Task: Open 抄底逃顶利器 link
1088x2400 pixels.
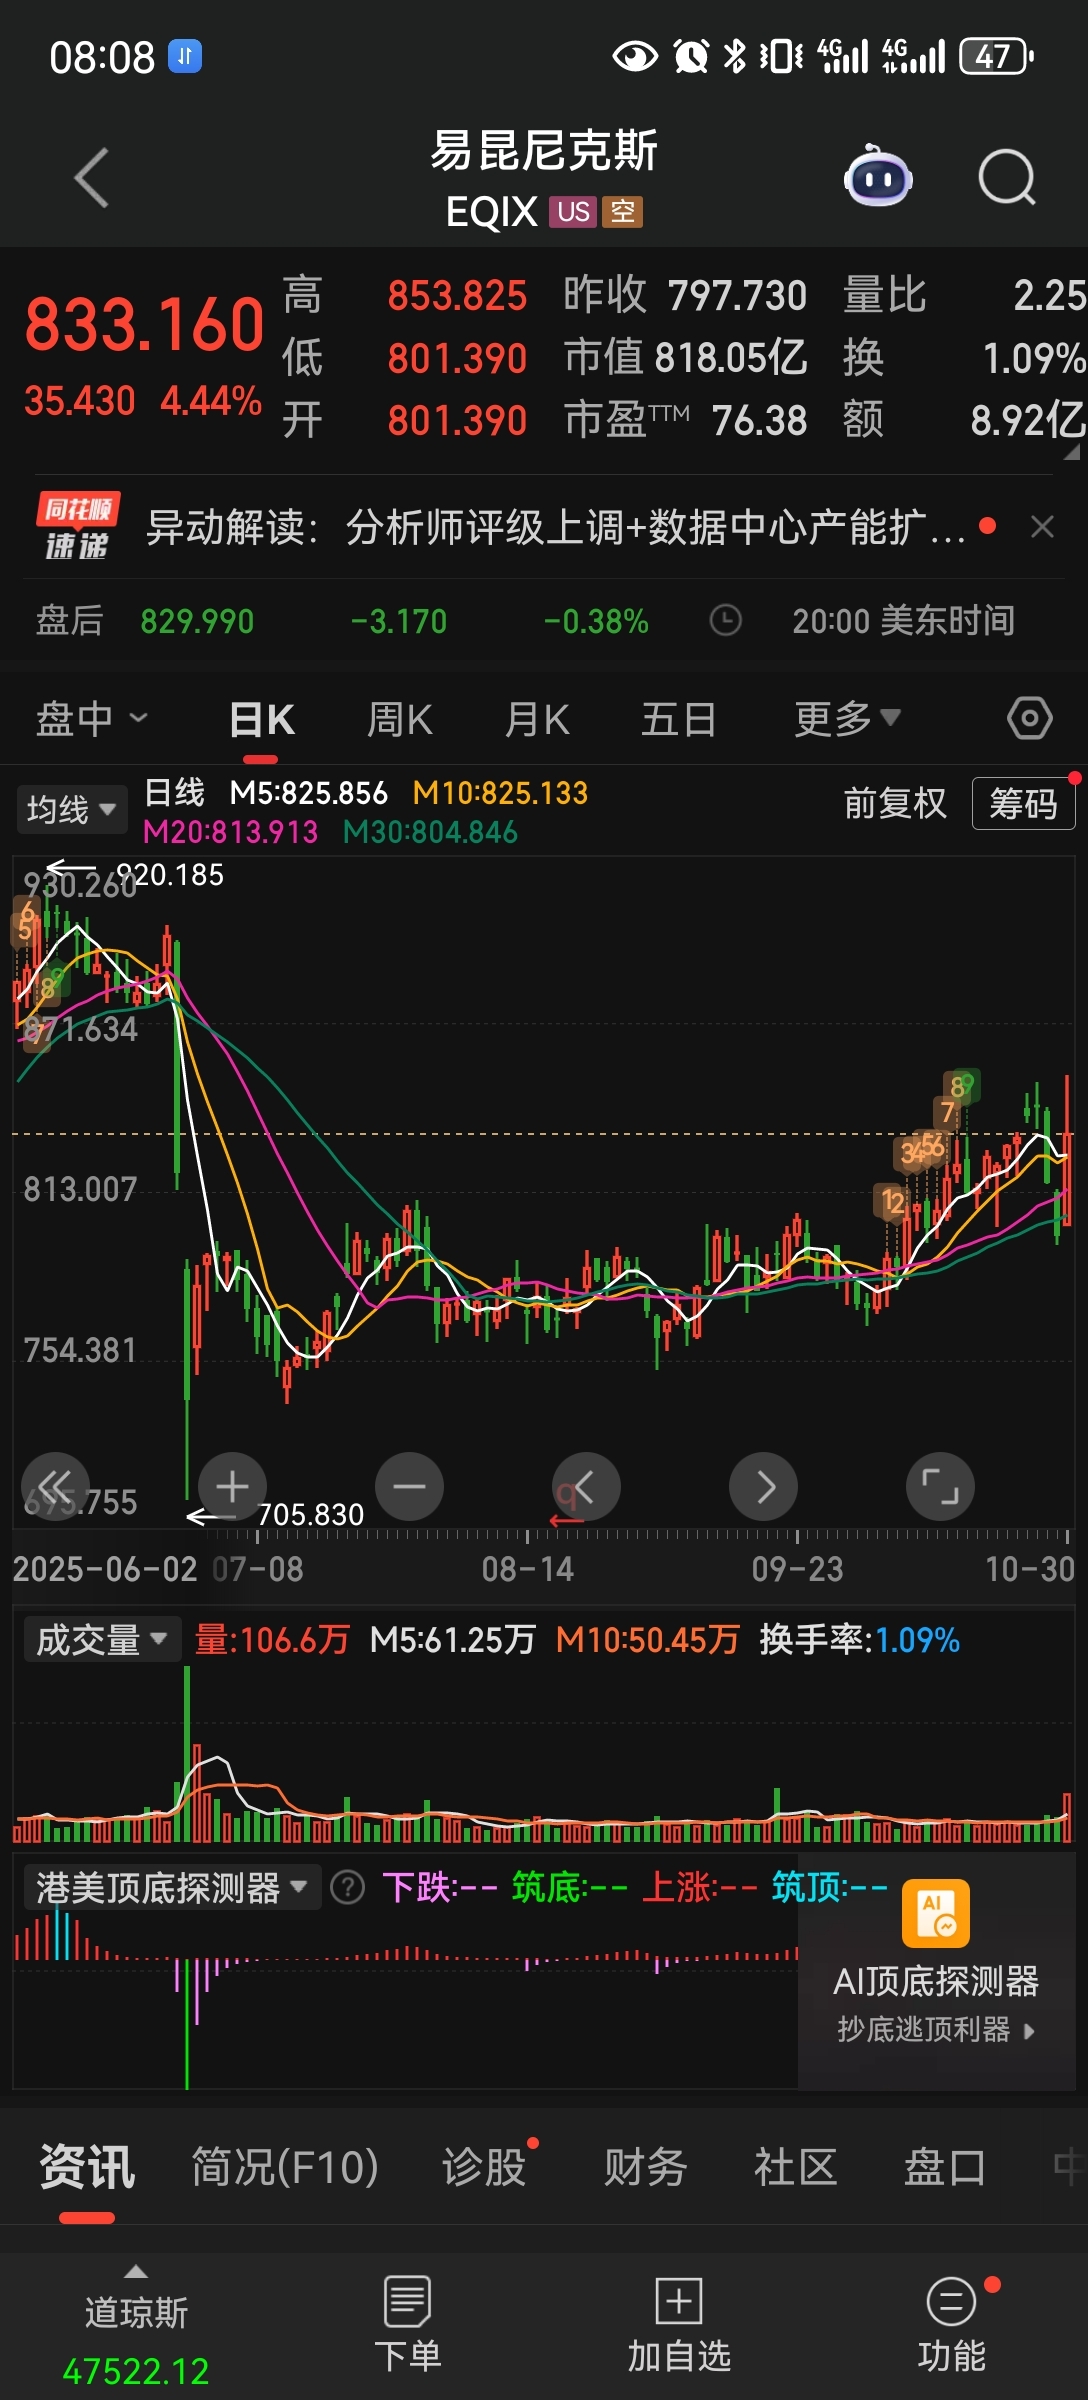Action: pyautogui.click(x=936, y=2029)
